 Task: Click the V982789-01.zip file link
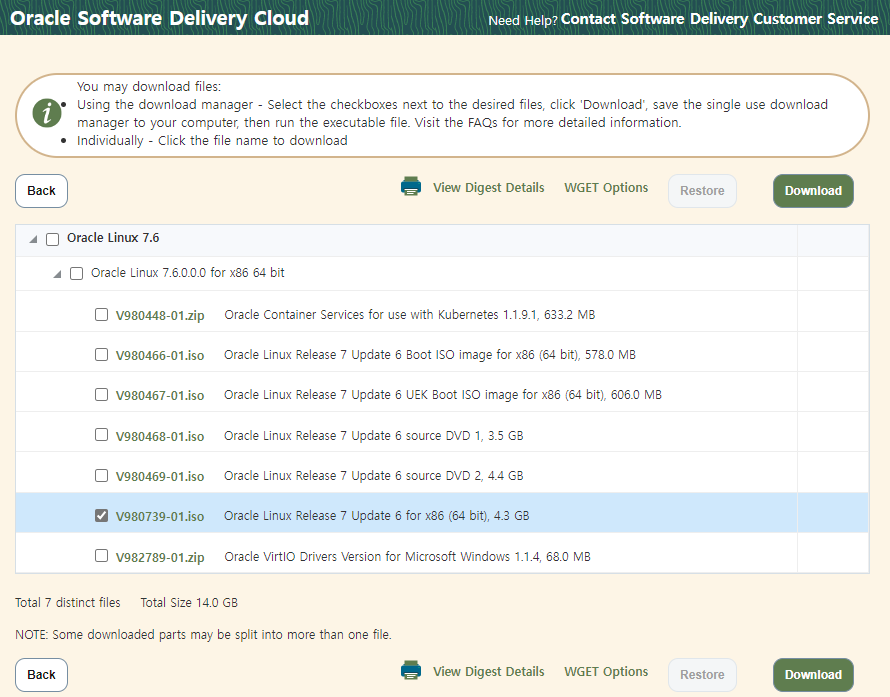coord(160,557)
